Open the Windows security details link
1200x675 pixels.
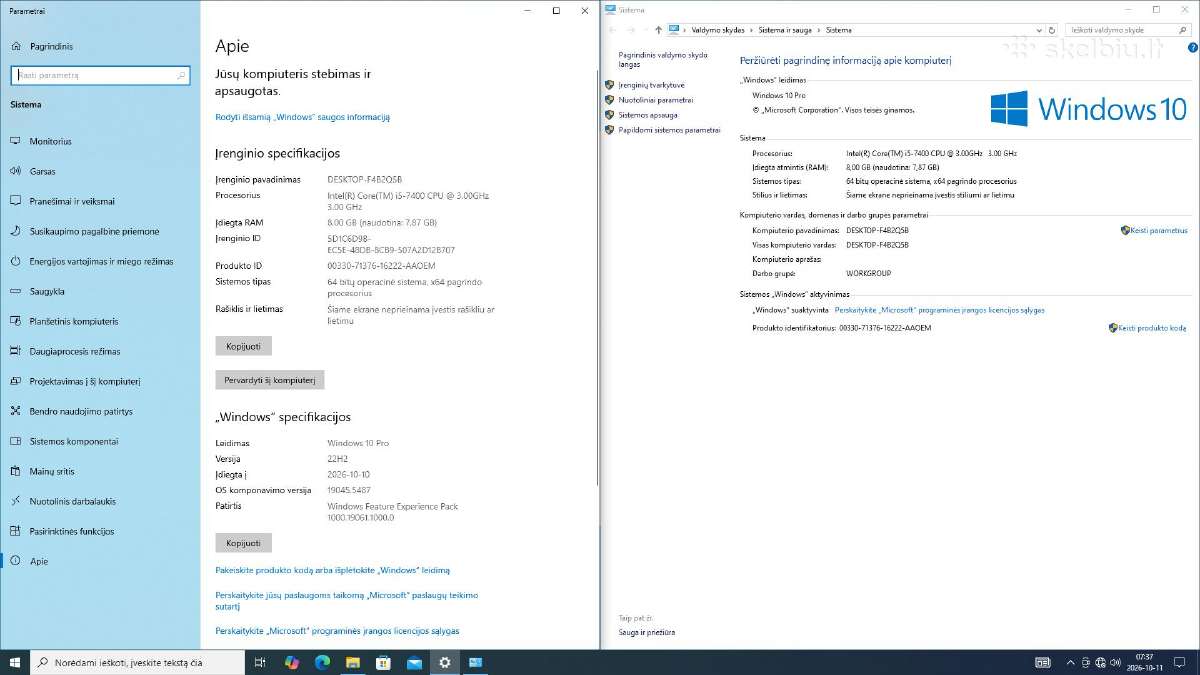pyautogui.click(x=303, y=117)
